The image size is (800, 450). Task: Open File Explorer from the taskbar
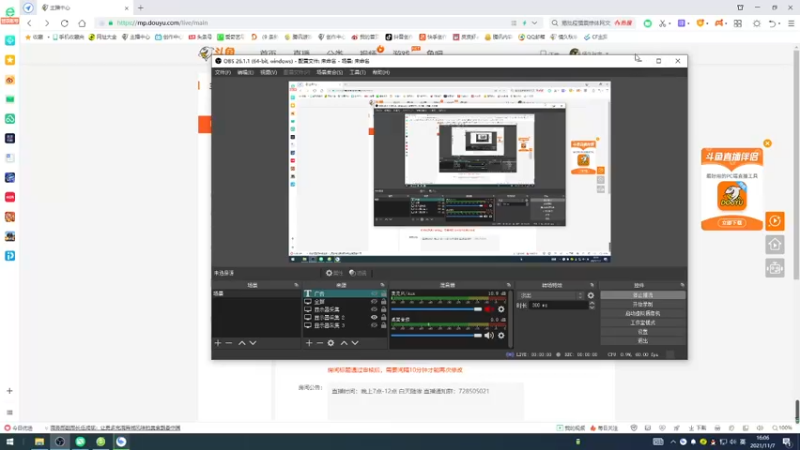click(x=39, y=441)
